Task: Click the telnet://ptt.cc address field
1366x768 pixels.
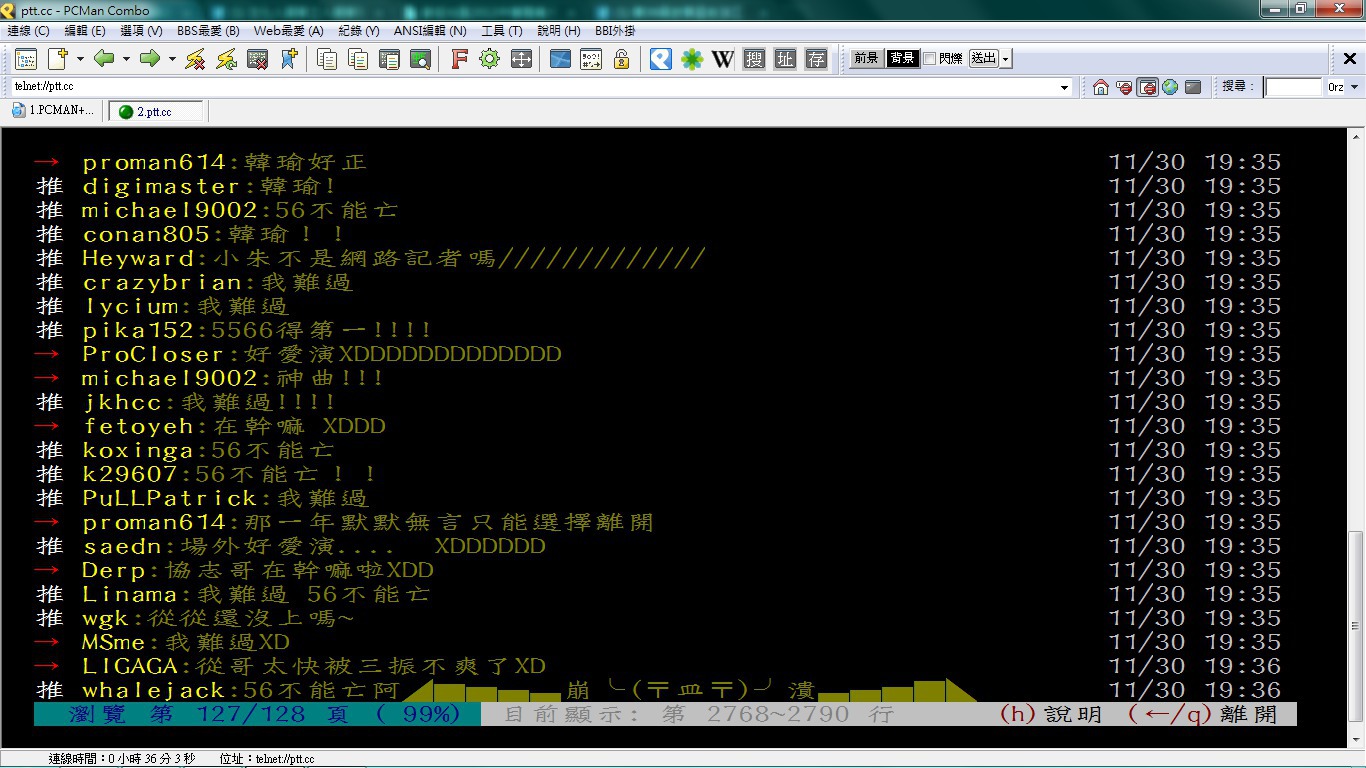Action: [534, 87]
